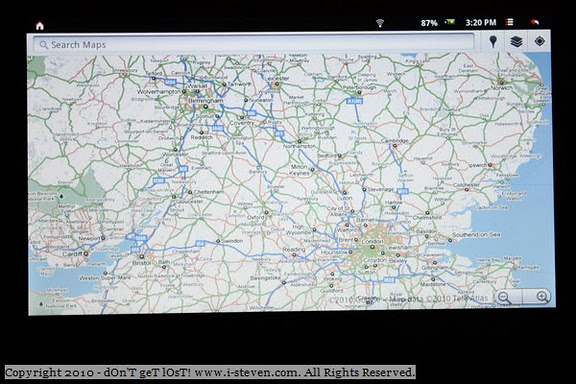Tap the Home icon in status bar

coord(40,25)
